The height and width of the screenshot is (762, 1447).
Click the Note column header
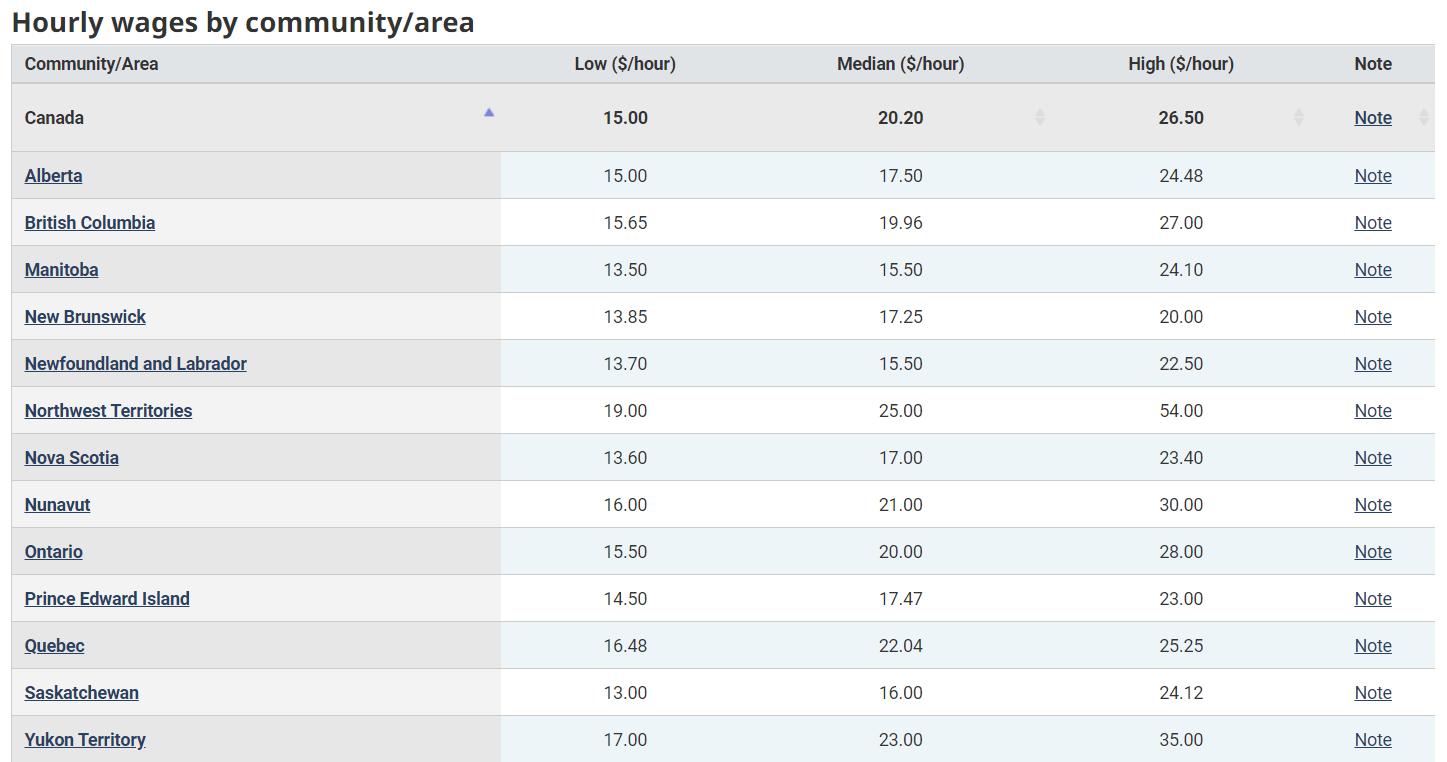point(1373,63)
